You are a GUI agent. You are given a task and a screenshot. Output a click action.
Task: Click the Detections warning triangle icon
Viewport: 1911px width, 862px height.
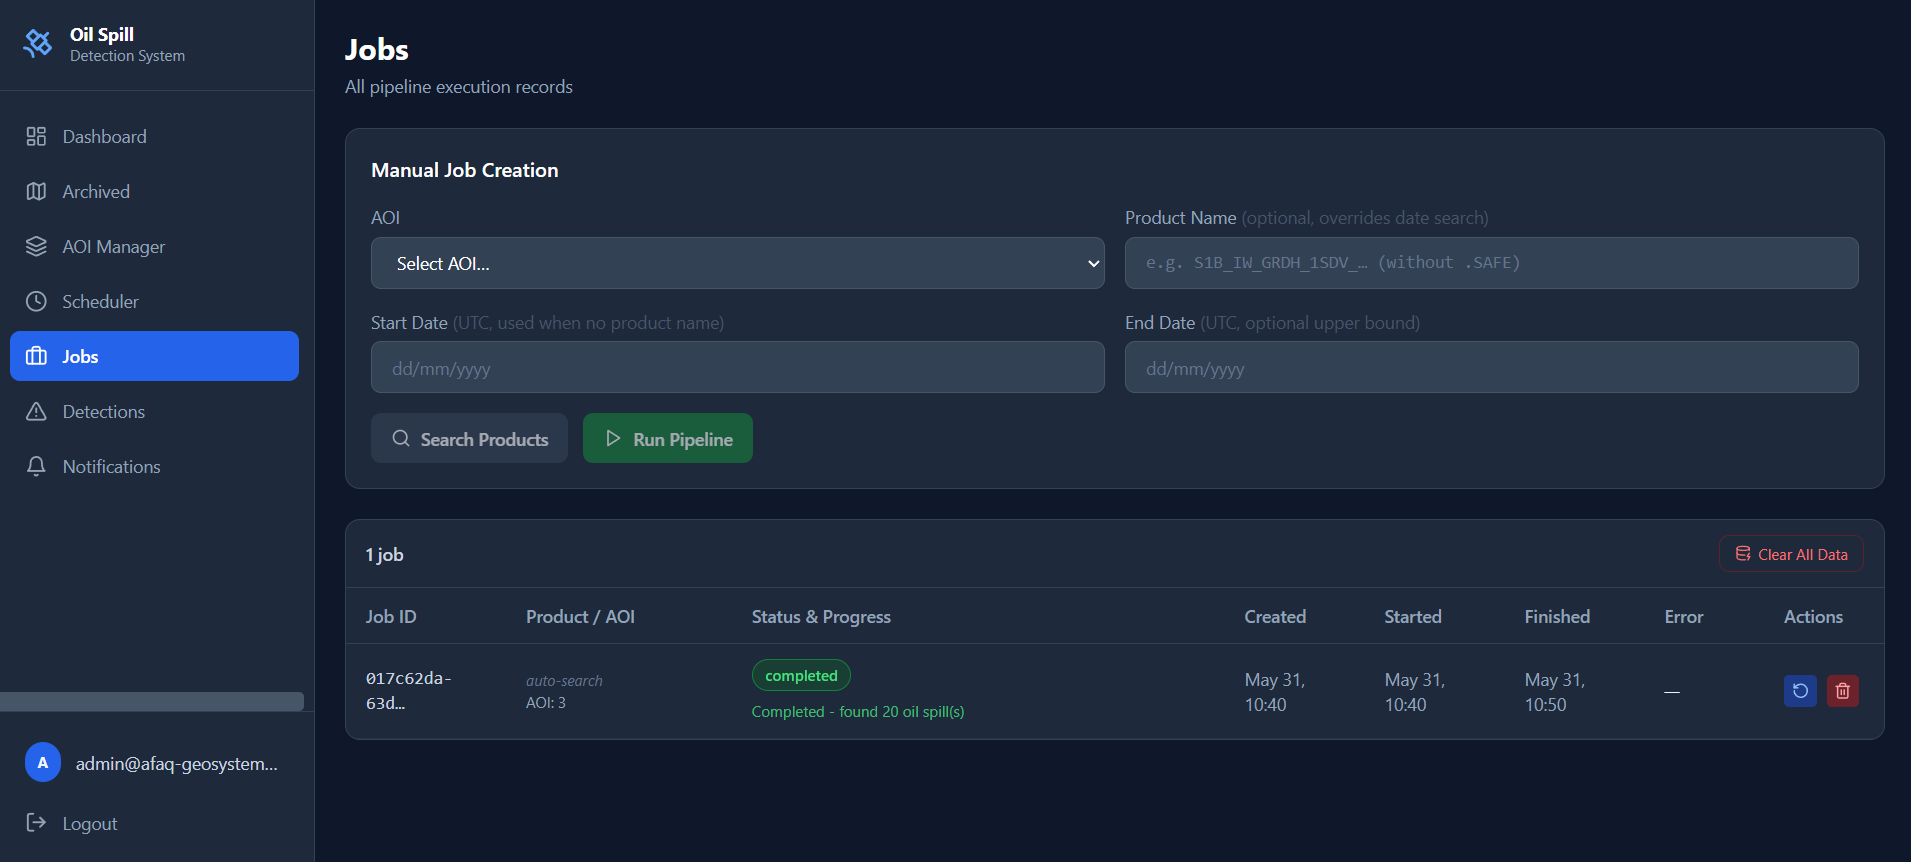(x=36, y=412)
